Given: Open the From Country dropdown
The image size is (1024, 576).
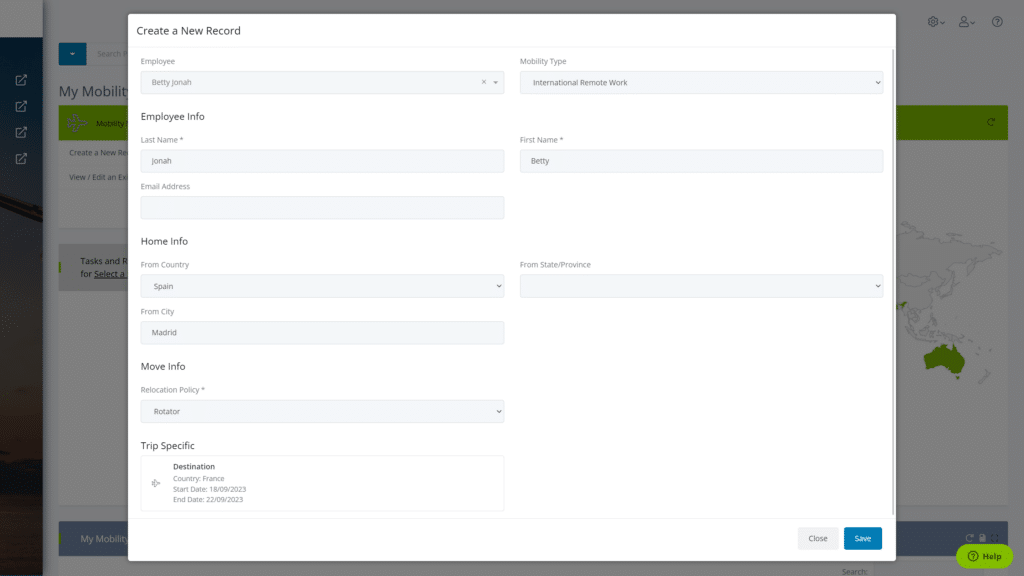Looking at the screenshot, I should coord(321,285).
